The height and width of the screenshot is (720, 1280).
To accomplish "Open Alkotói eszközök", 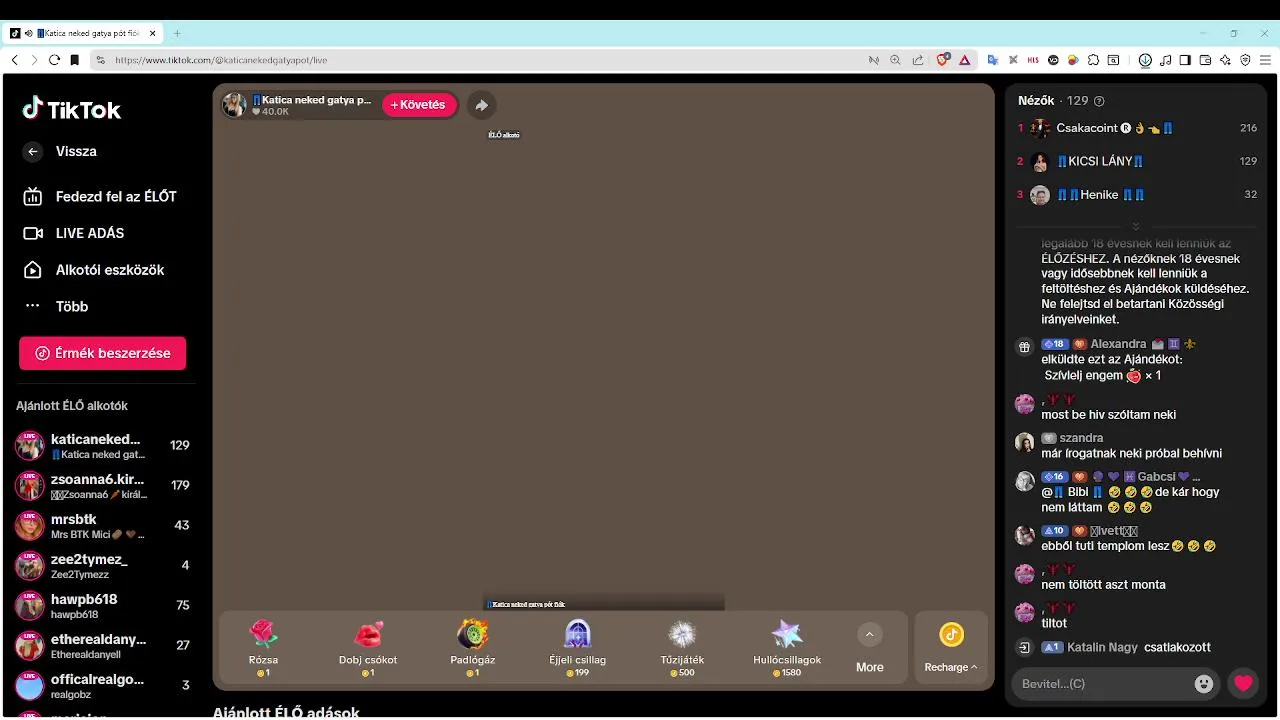I will [x=94, y=270].
